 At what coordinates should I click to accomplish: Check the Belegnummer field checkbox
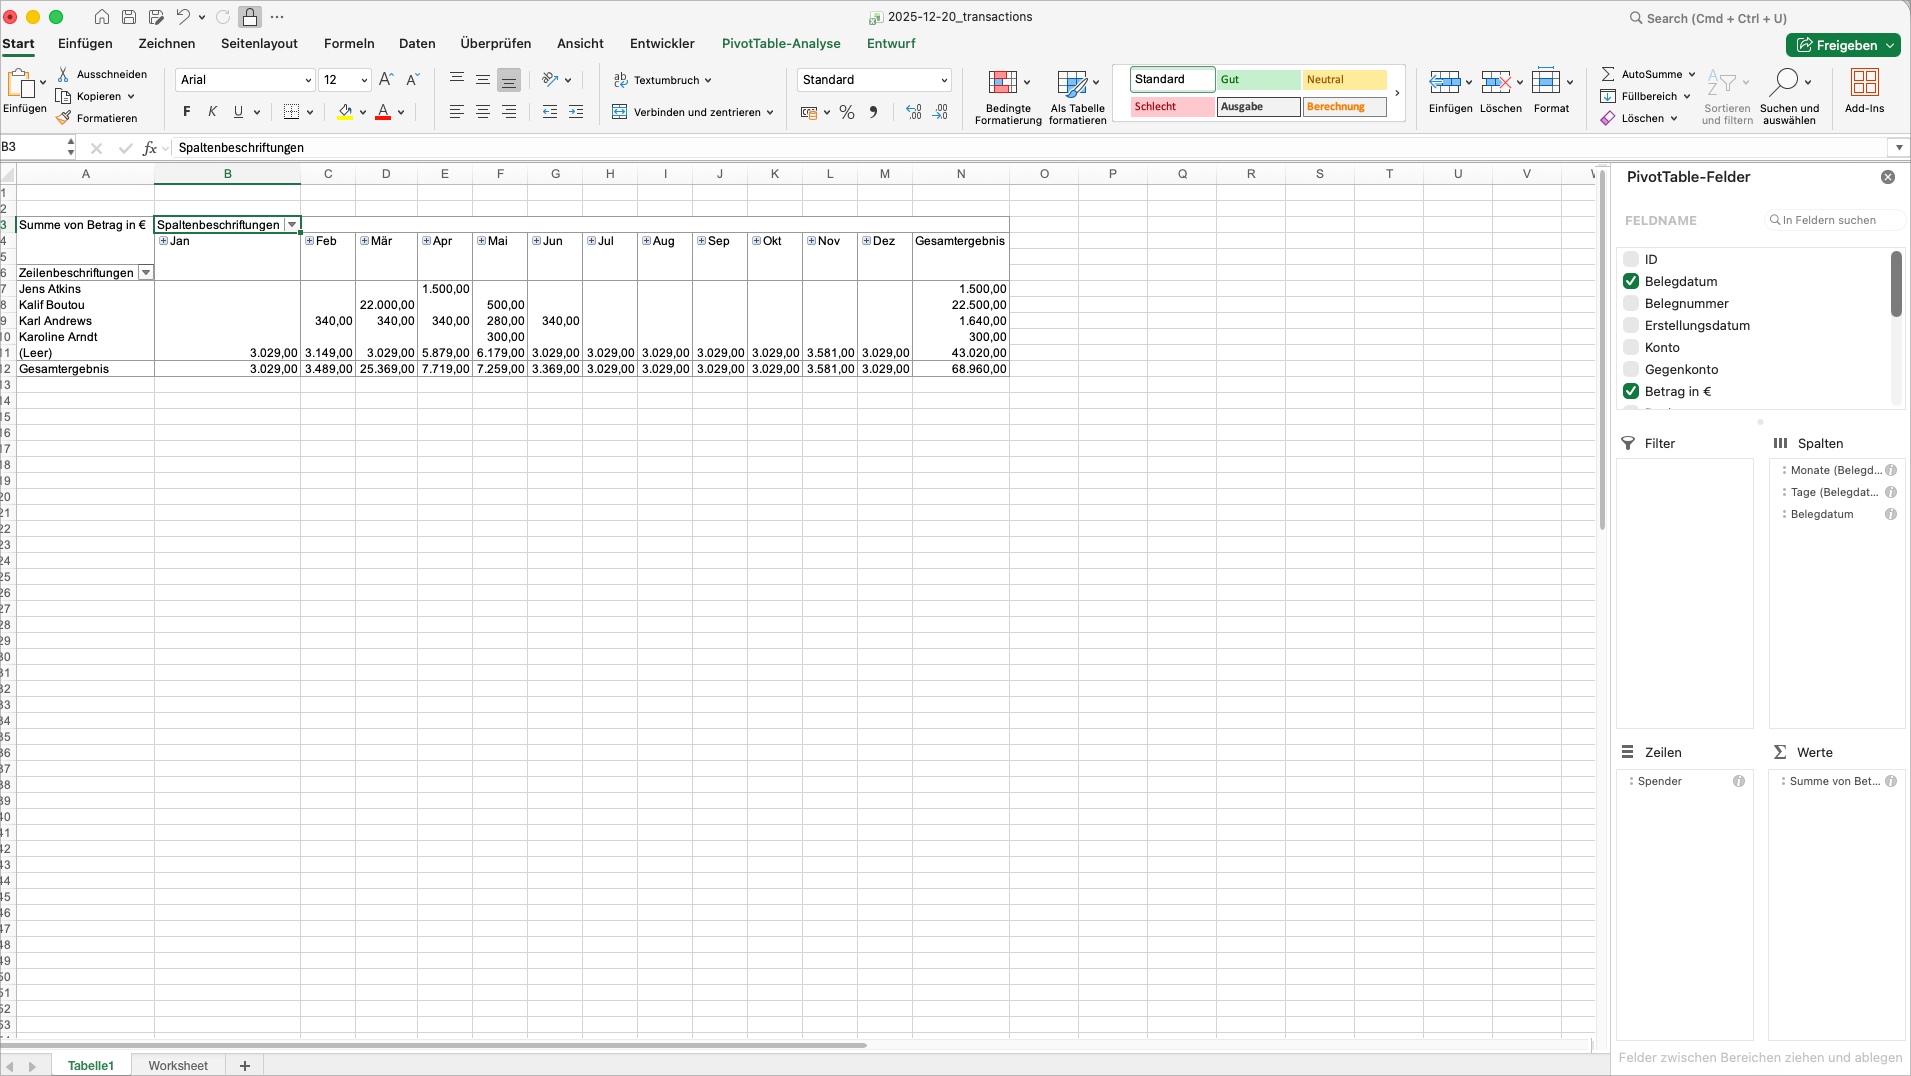pos(1631,303)
